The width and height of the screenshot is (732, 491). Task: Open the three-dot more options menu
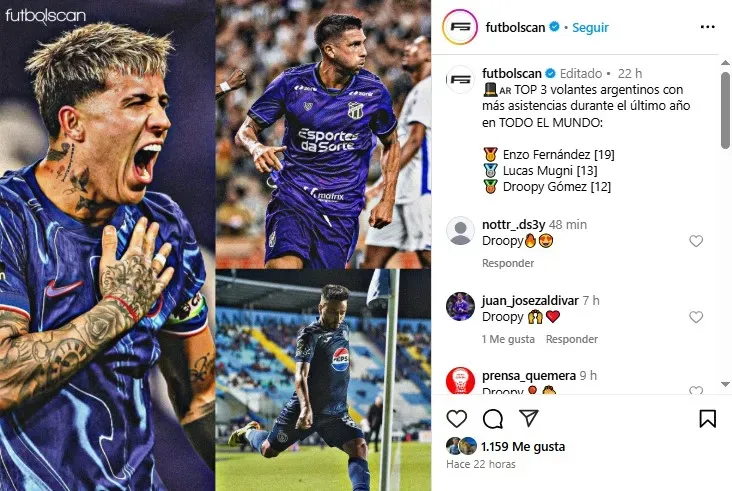tap(708, 27)
